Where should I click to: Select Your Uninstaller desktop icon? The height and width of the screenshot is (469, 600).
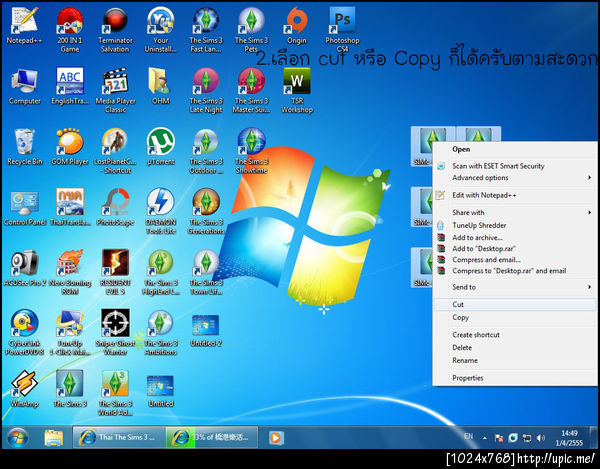pos(160,30)
